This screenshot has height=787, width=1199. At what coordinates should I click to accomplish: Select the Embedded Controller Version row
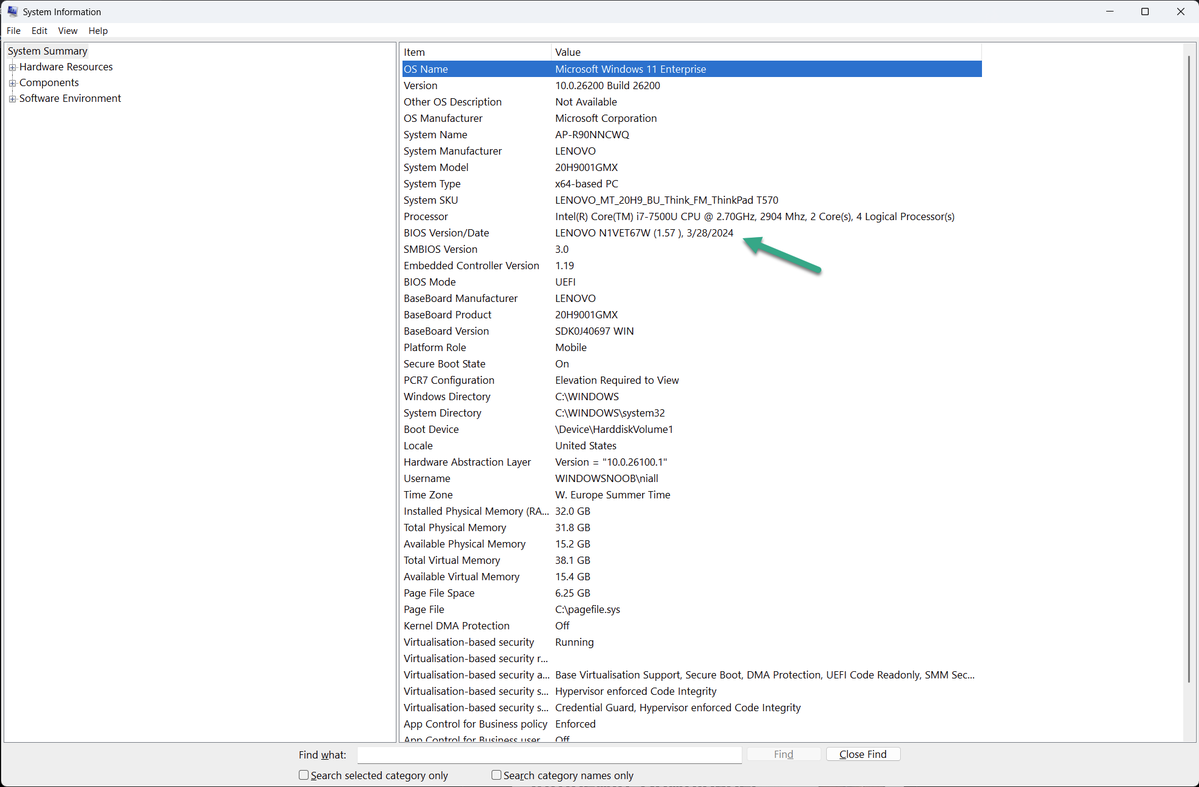(x=691, y=265)
